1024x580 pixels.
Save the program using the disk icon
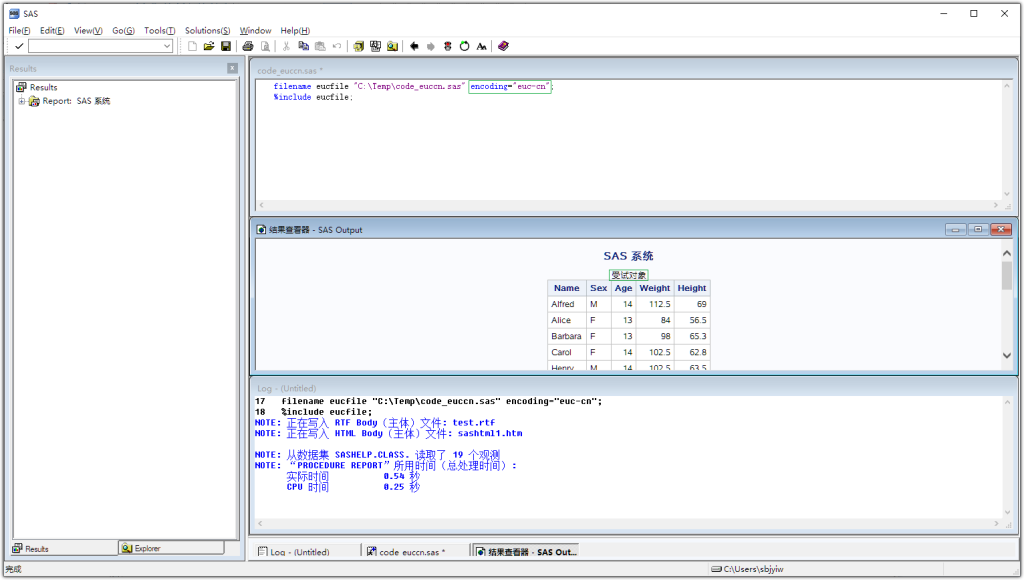(224, 45)
